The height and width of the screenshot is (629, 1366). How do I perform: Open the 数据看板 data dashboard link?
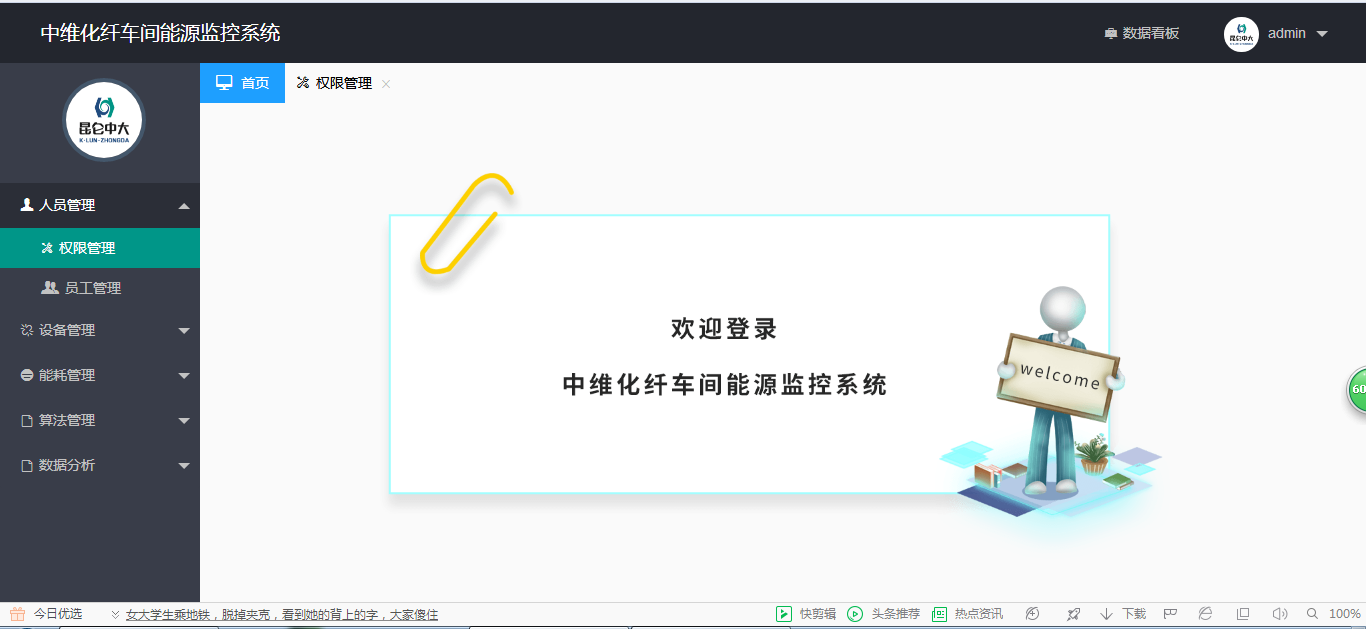coord(1141,33)
